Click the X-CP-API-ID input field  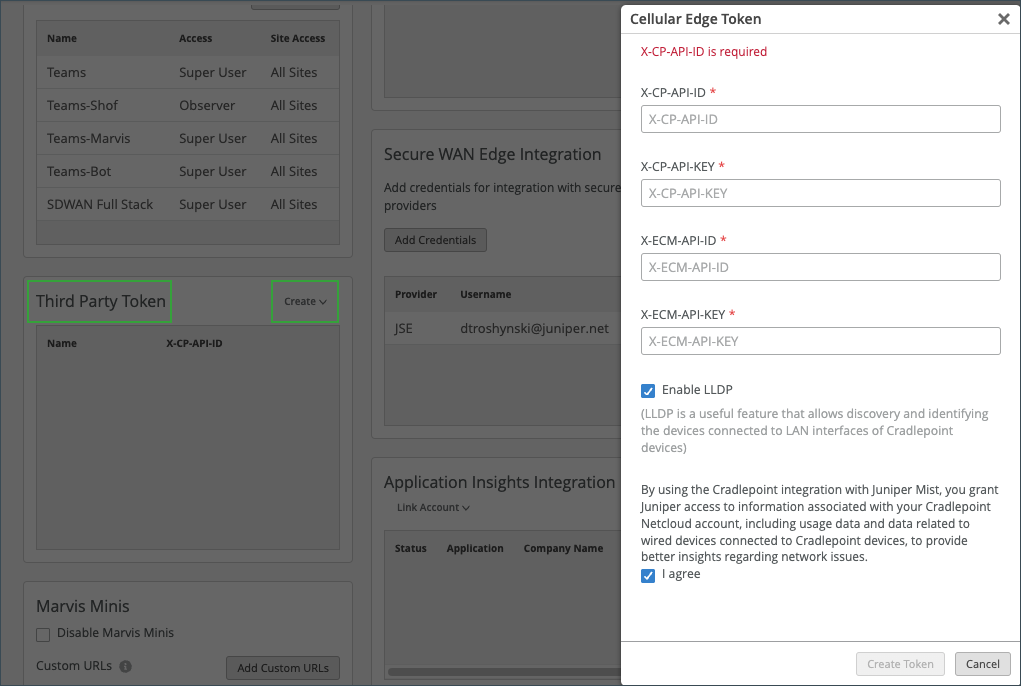[820, 119]
